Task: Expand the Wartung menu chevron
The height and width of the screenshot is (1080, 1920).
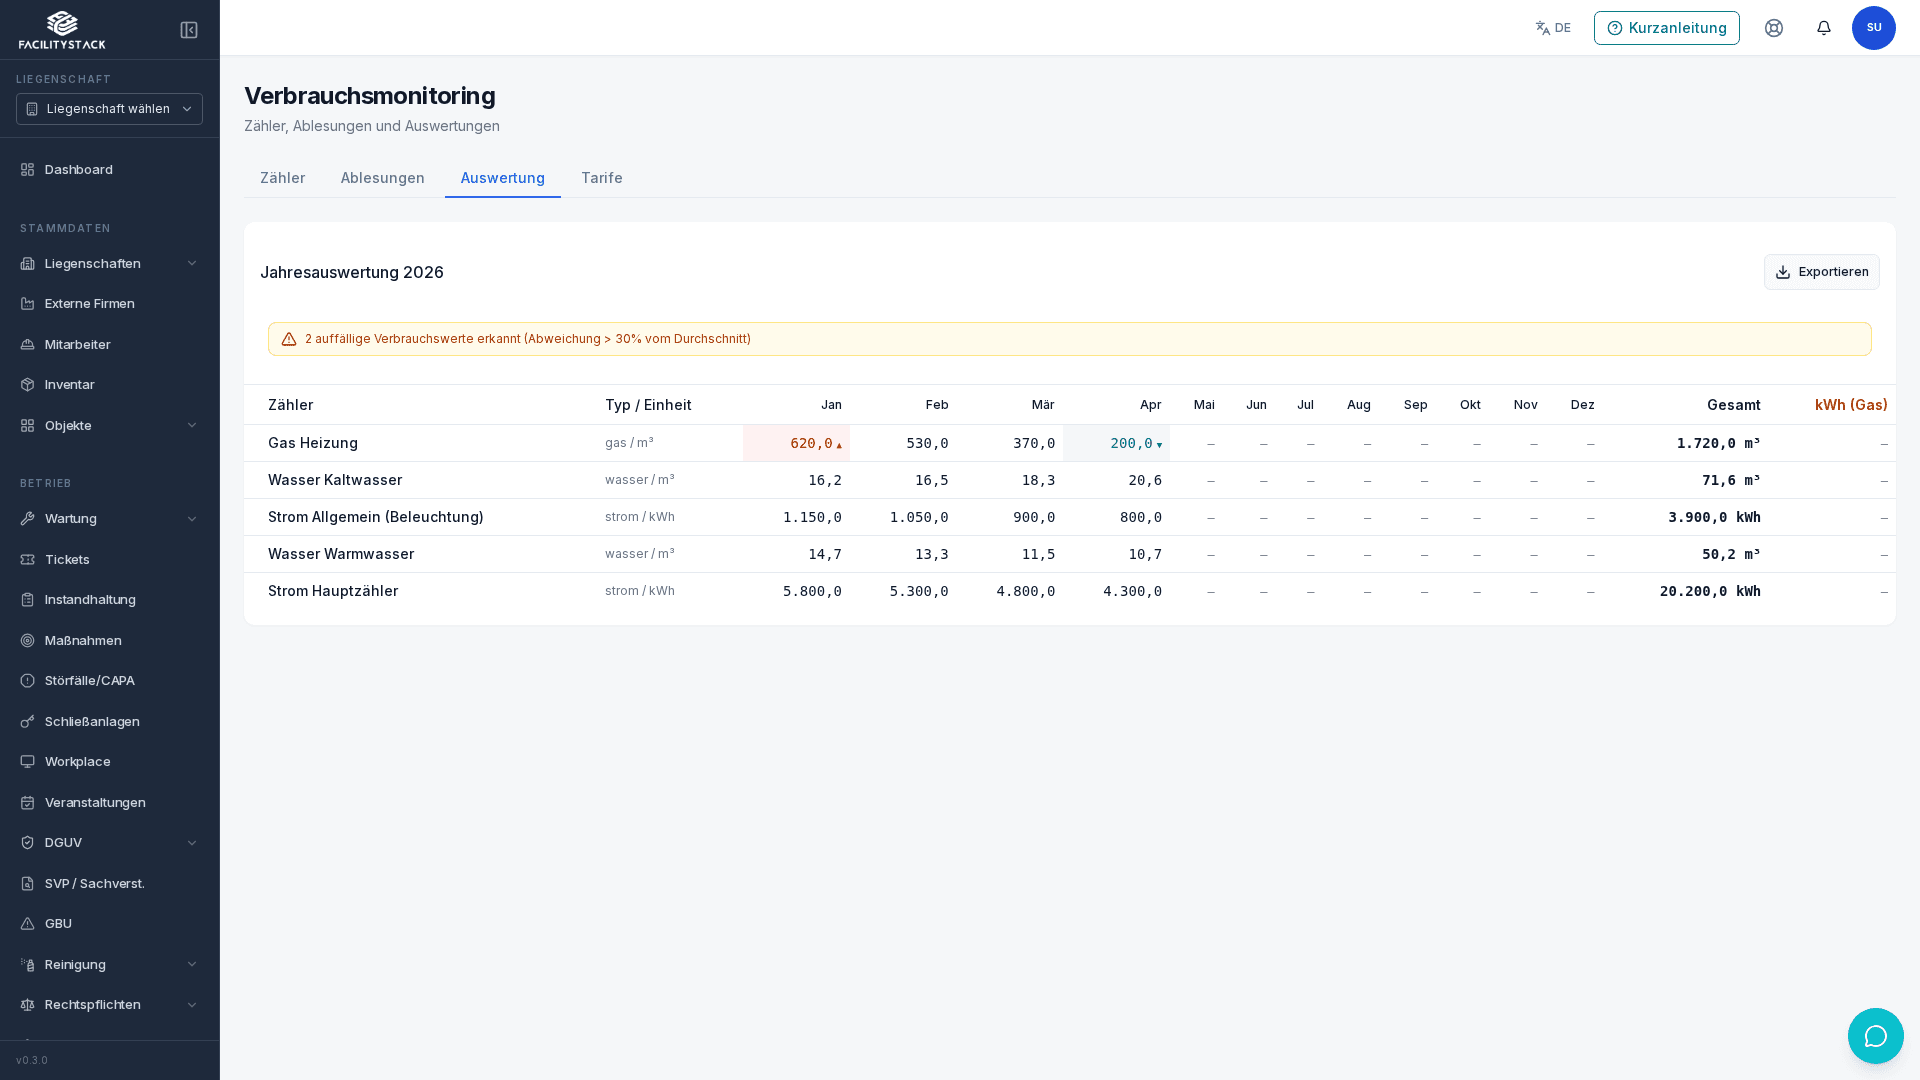Action: [192, 519]
